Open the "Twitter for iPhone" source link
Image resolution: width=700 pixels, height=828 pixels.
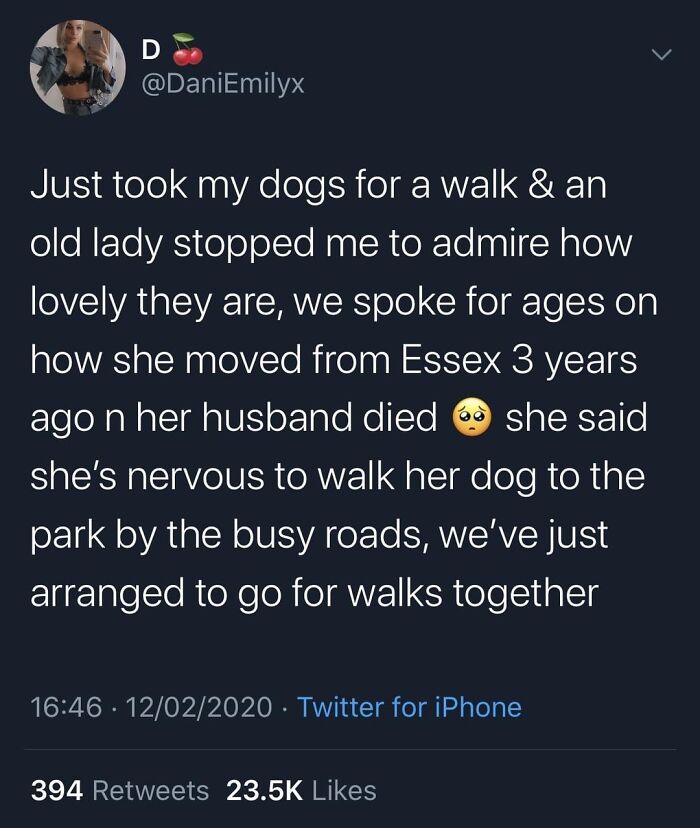[409, 707]
